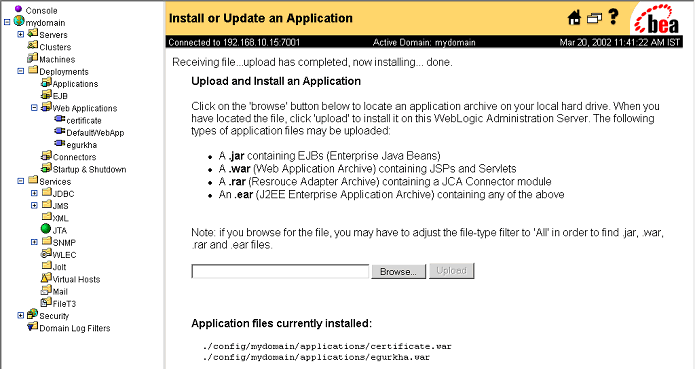
Task: Click the FileT3 icon
Action: tap(46, 302)
